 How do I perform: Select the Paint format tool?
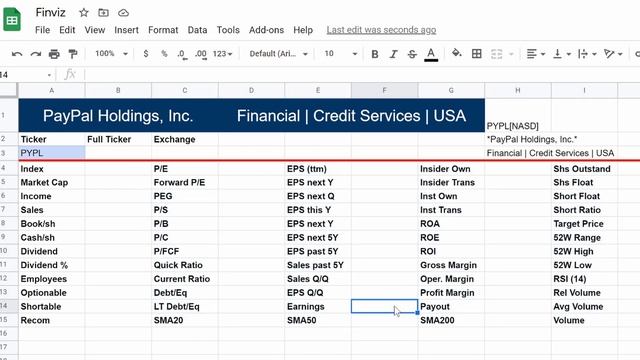[73, 54]
